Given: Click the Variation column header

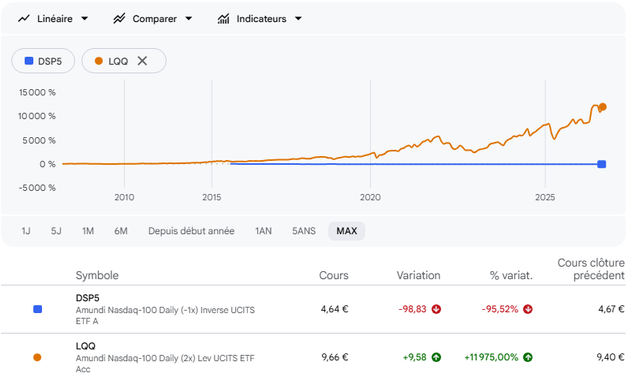Looking at the screenshot, I should coord(418,275).
